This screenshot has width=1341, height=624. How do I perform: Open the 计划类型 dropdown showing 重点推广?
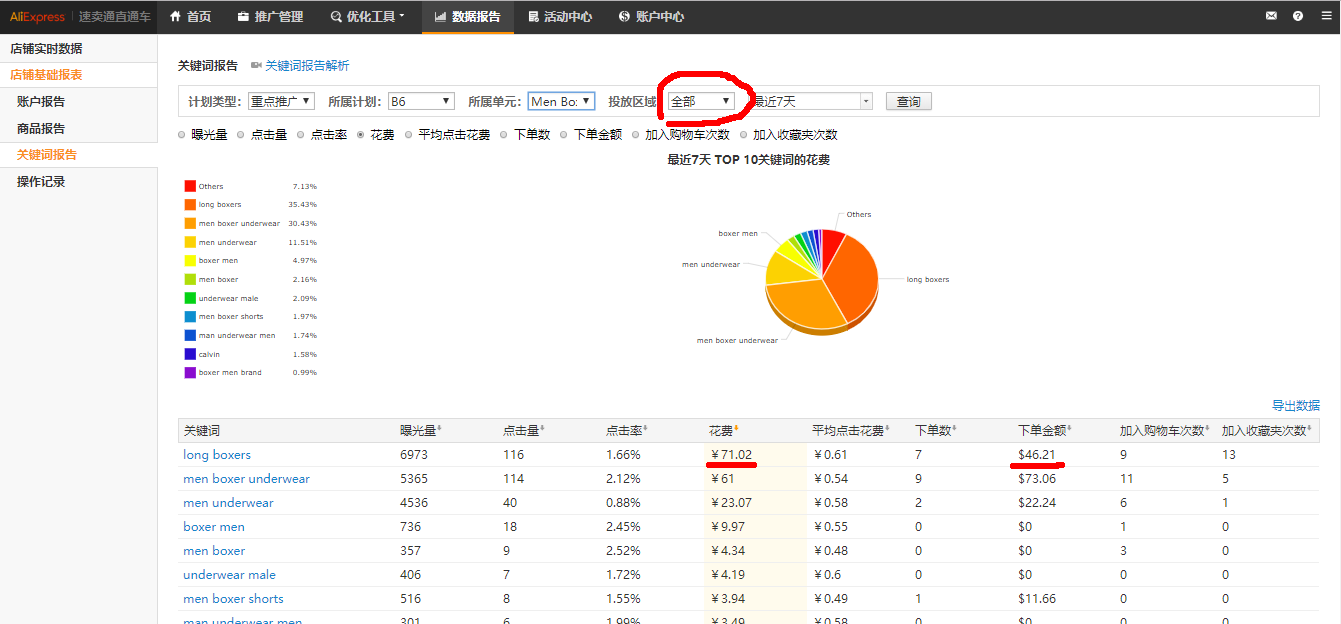(x=281, y=101)
